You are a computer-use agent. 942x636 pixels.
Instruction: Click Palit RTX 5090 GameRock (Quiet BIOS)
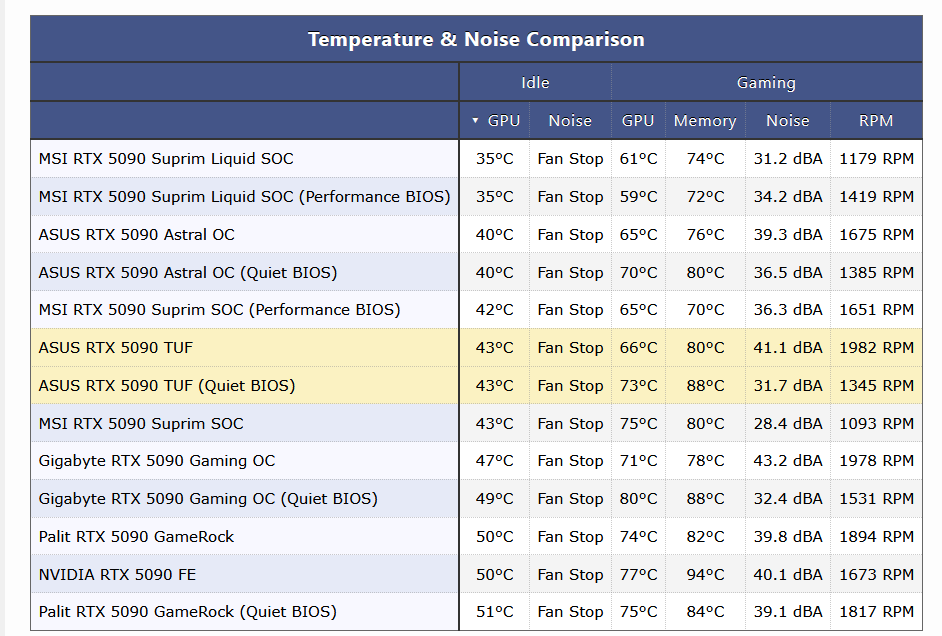coord(188,612)
